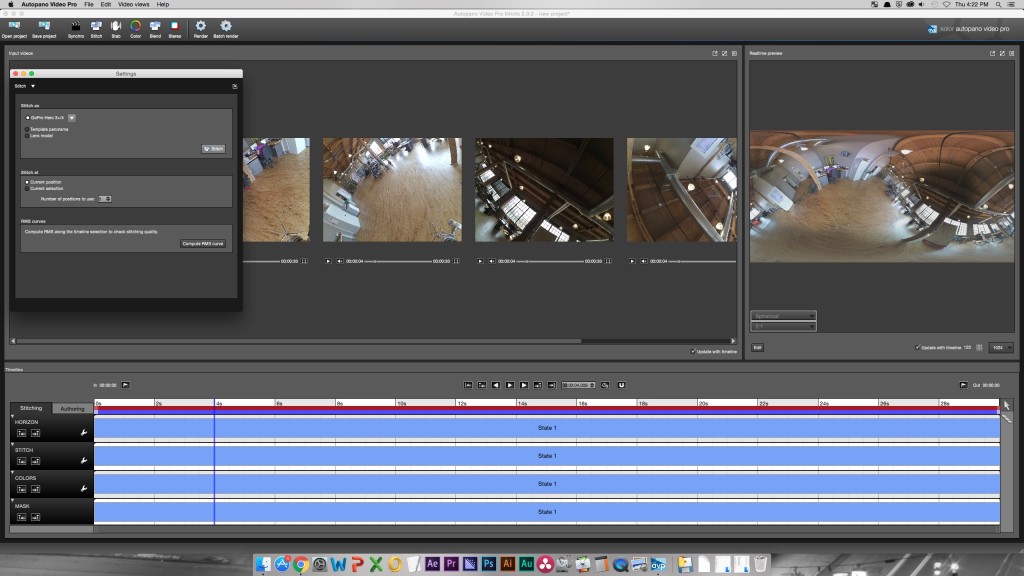This screenshot has width=1024, height=576.
Task: Open the Stab stabilization tool
Action: tap(116, 29)
